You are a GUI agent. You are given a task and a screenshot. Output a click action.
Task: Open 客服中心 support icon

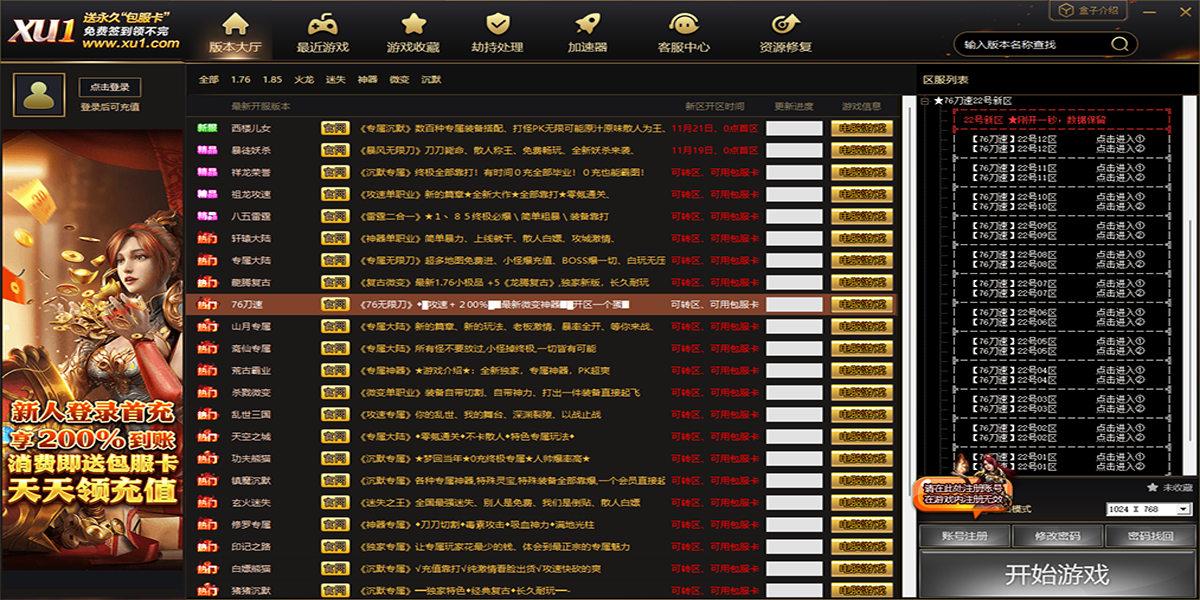tap(684, 25)
